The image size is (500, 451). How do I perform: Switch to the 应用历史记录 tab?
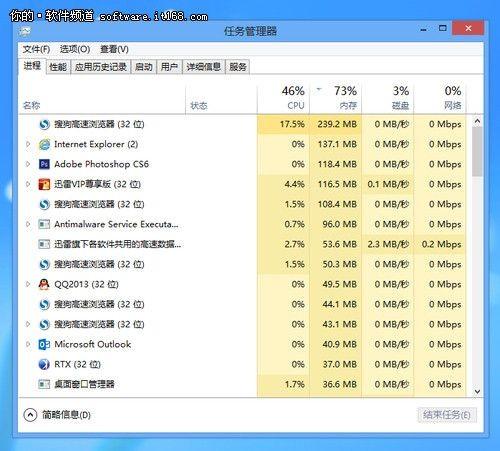click(101, 67)
